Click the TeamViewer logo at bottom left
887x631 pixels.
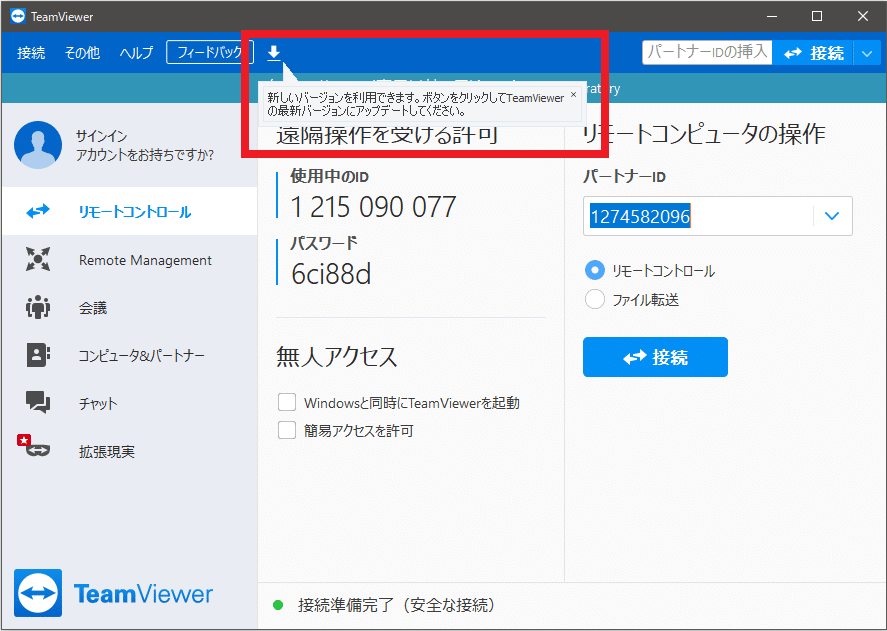coord(114,593)
